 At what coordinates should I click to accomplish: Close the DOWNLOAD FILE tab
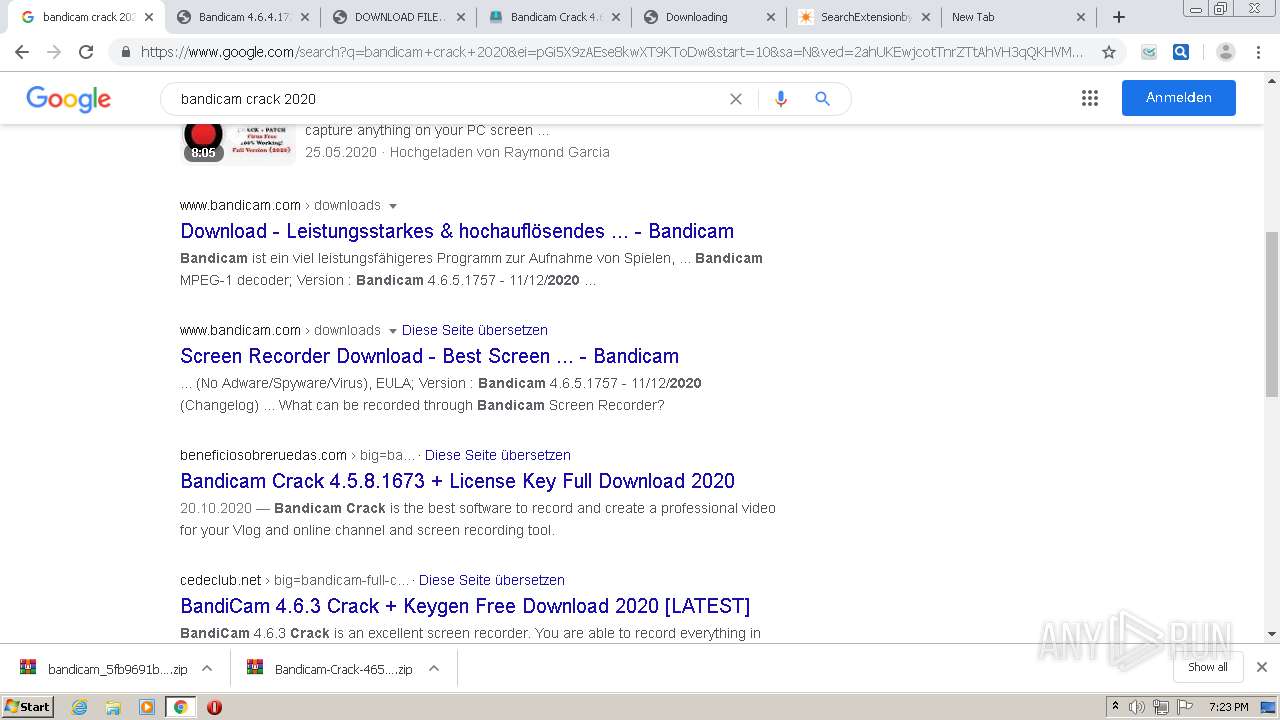[x=461, y=17]
